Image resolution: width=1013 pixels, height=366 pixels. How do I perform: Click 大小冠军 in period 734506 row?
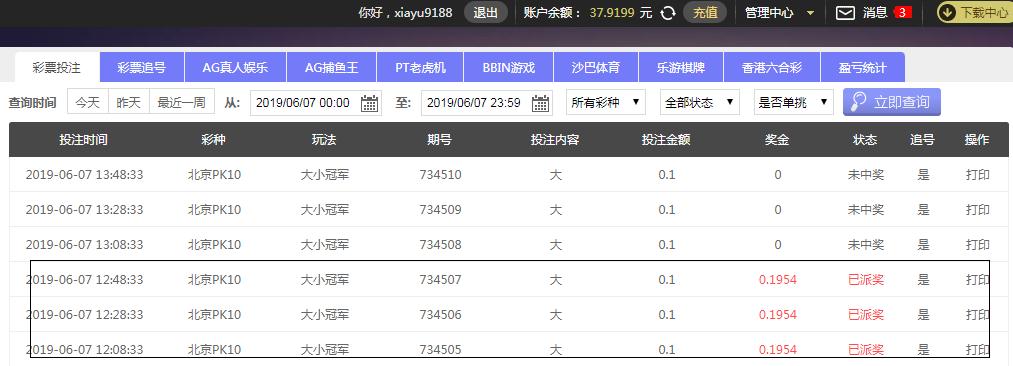click(325, 314)
